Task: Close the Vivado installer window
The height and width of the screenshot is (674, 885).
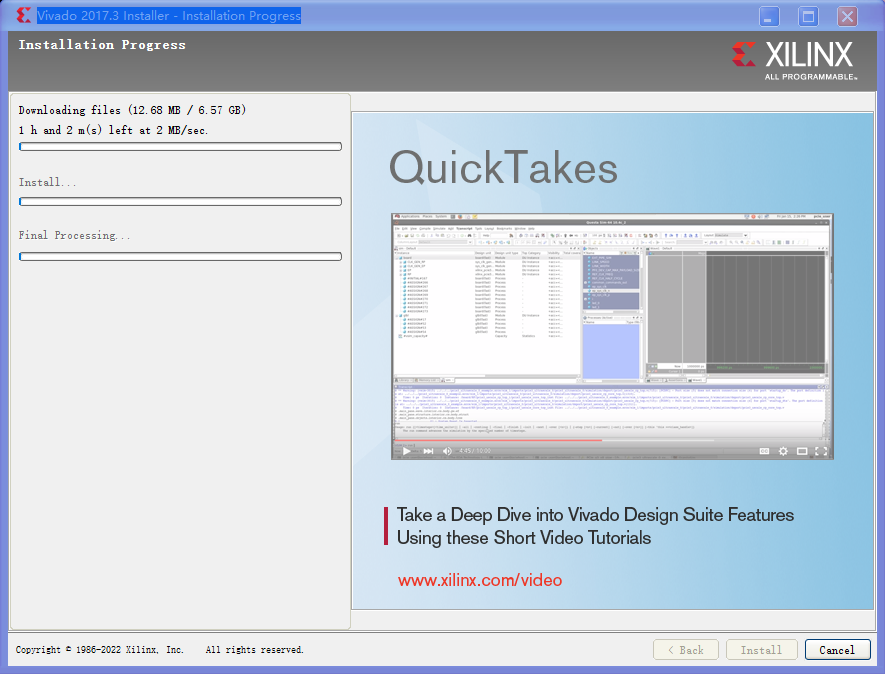Action: 847,16
